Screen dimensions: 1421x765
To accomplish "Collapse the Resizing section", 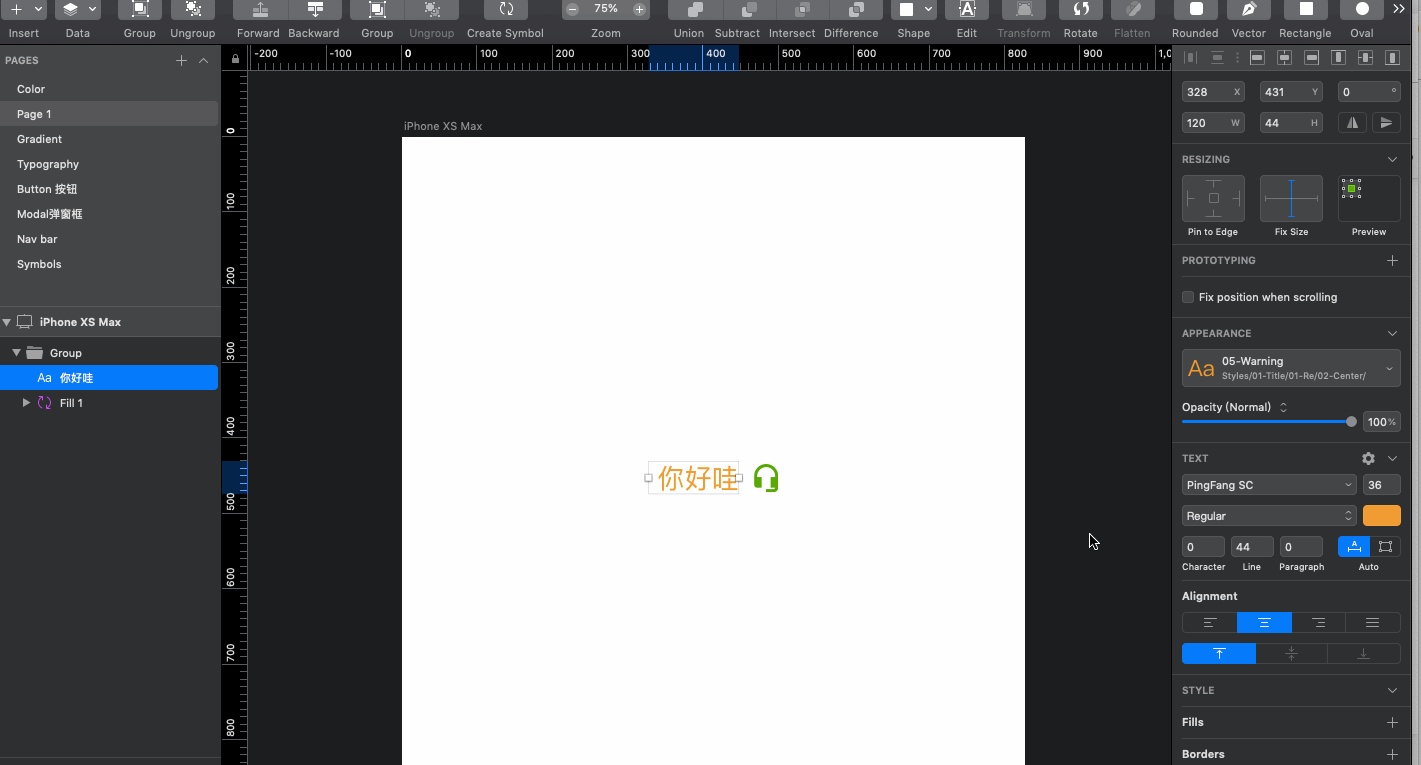I will click(1392, 160).
